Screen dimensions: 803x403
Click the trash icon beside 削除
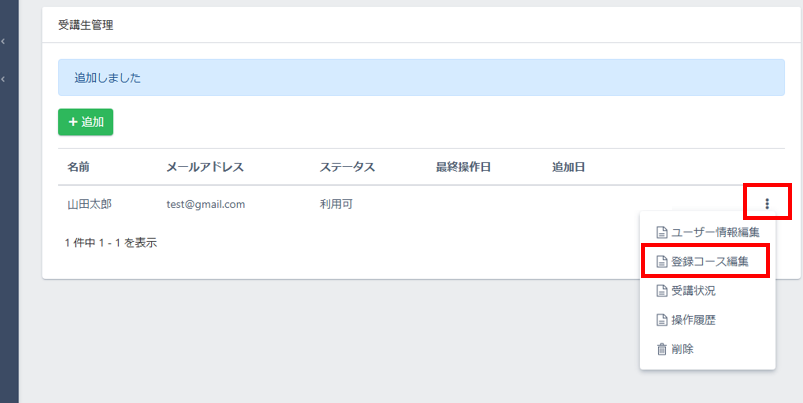pos(661,349)
